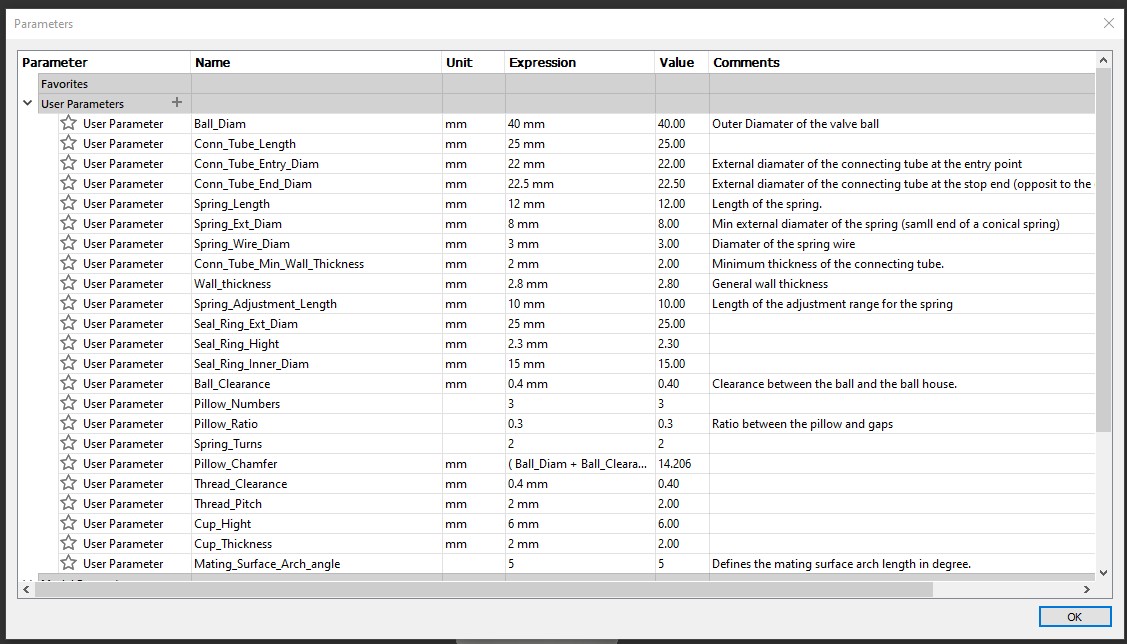The image size is (1127, 644).
Task: Favorite the Ball_Clearance parameter
Action: (68, 383)
